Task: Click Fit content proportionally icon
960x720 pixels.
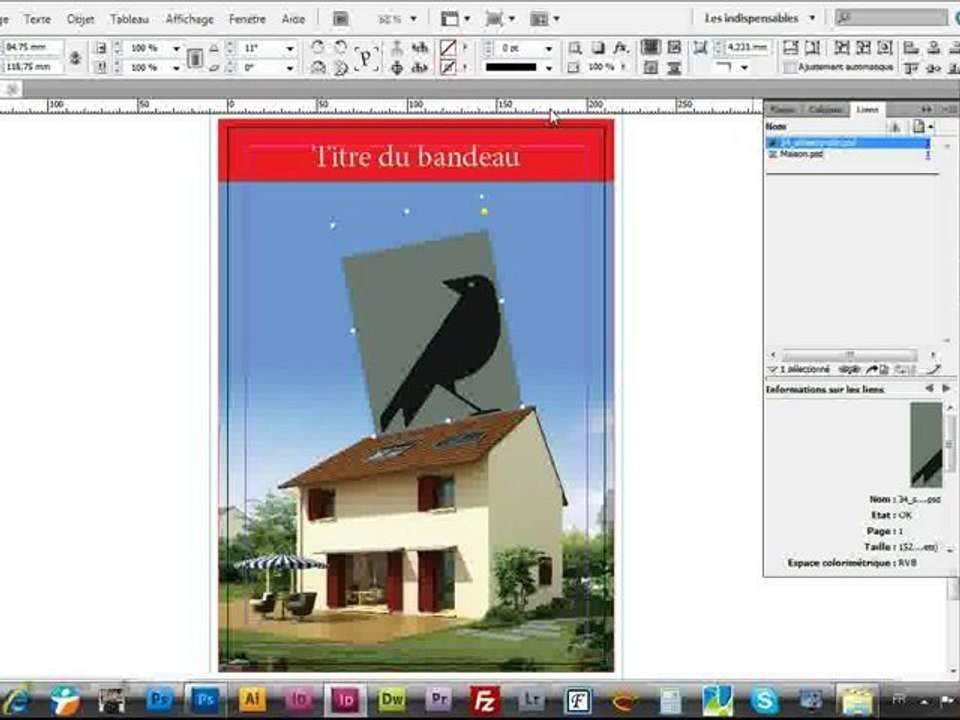Action: pos(812,47)
